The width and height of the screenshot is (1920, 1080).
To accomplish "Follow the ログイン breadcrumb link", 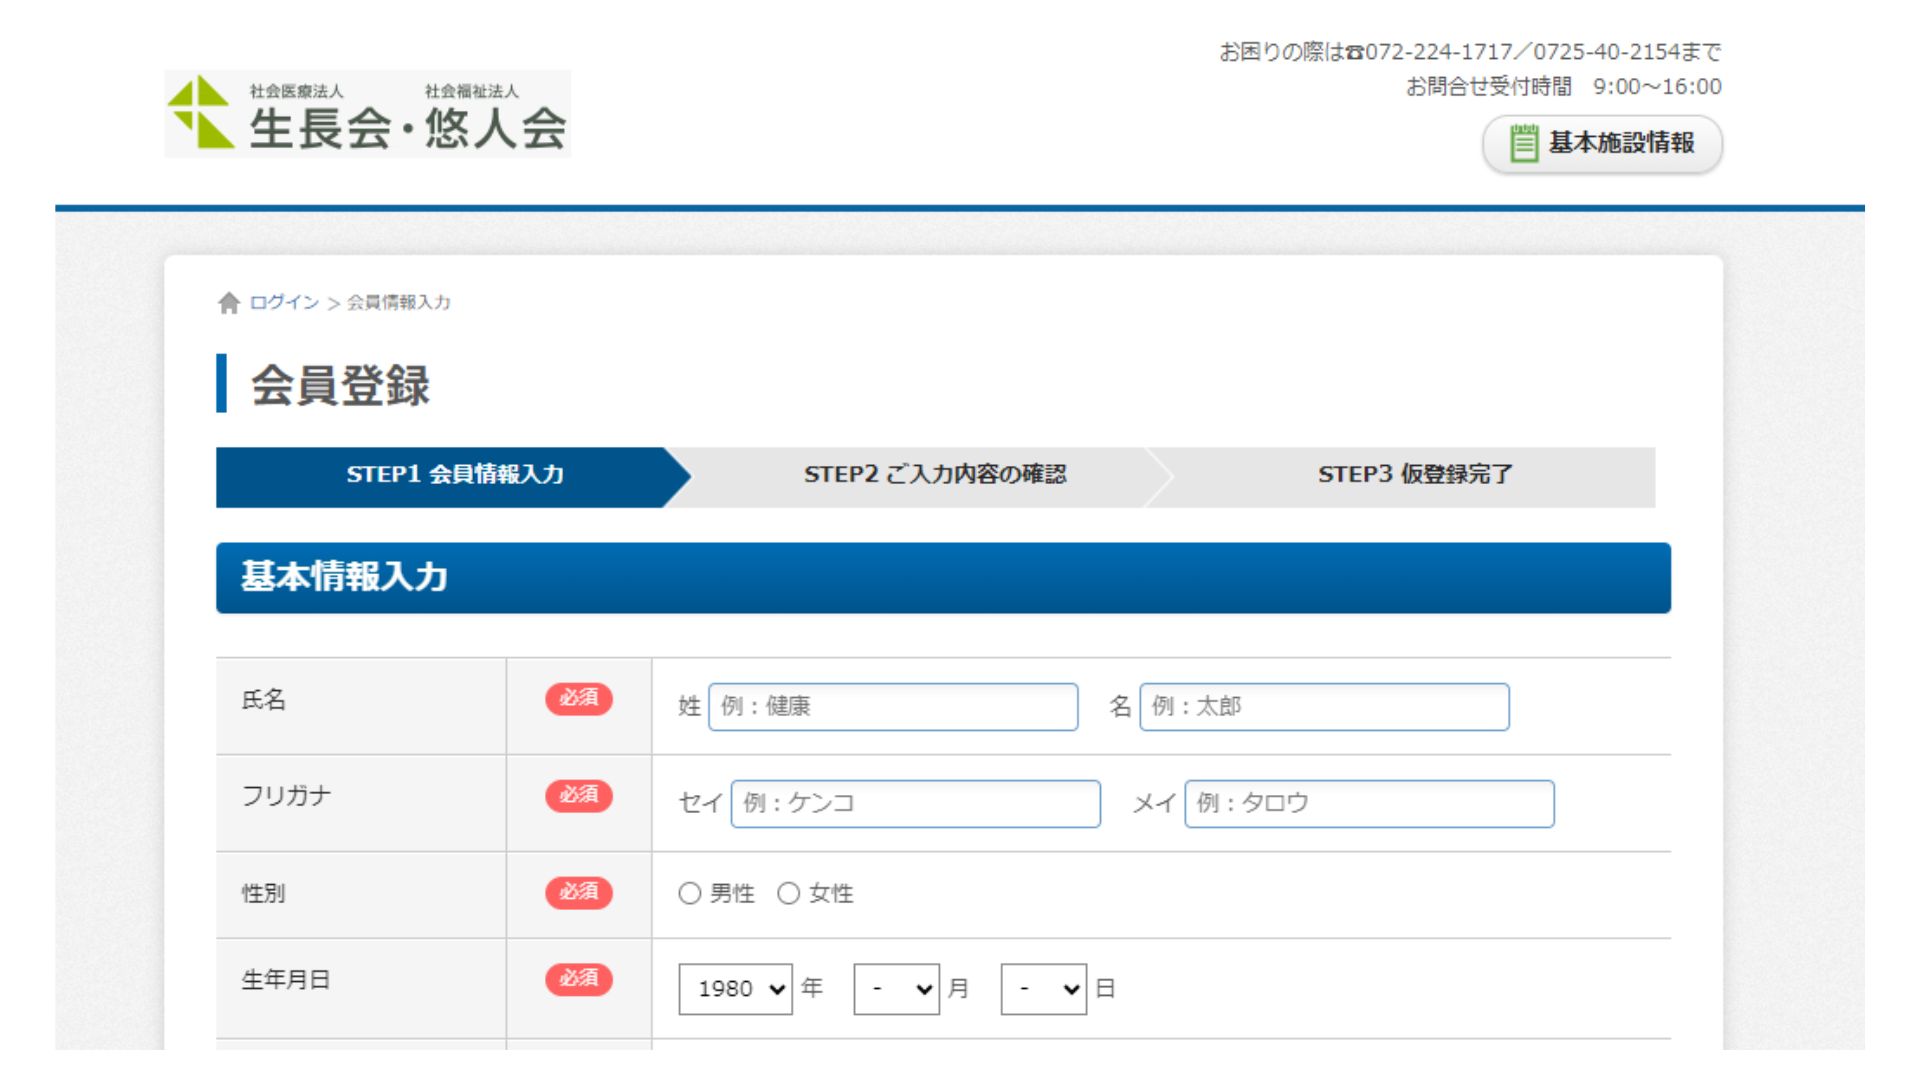I will pos(284,302).
